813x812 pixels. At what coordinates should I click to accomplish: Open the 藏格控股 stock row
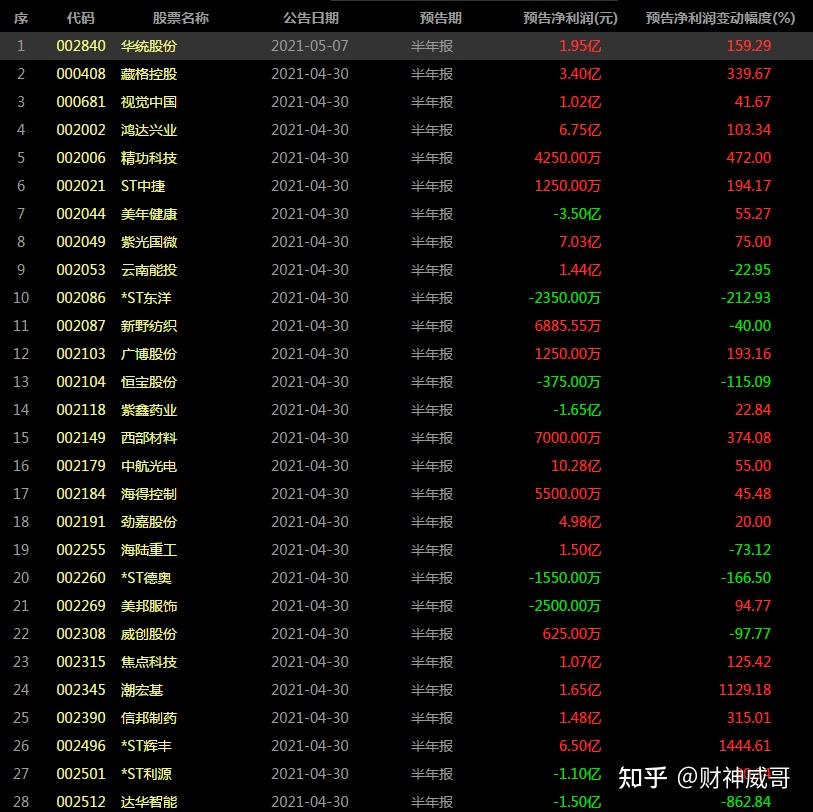click(x=406, y=74)
